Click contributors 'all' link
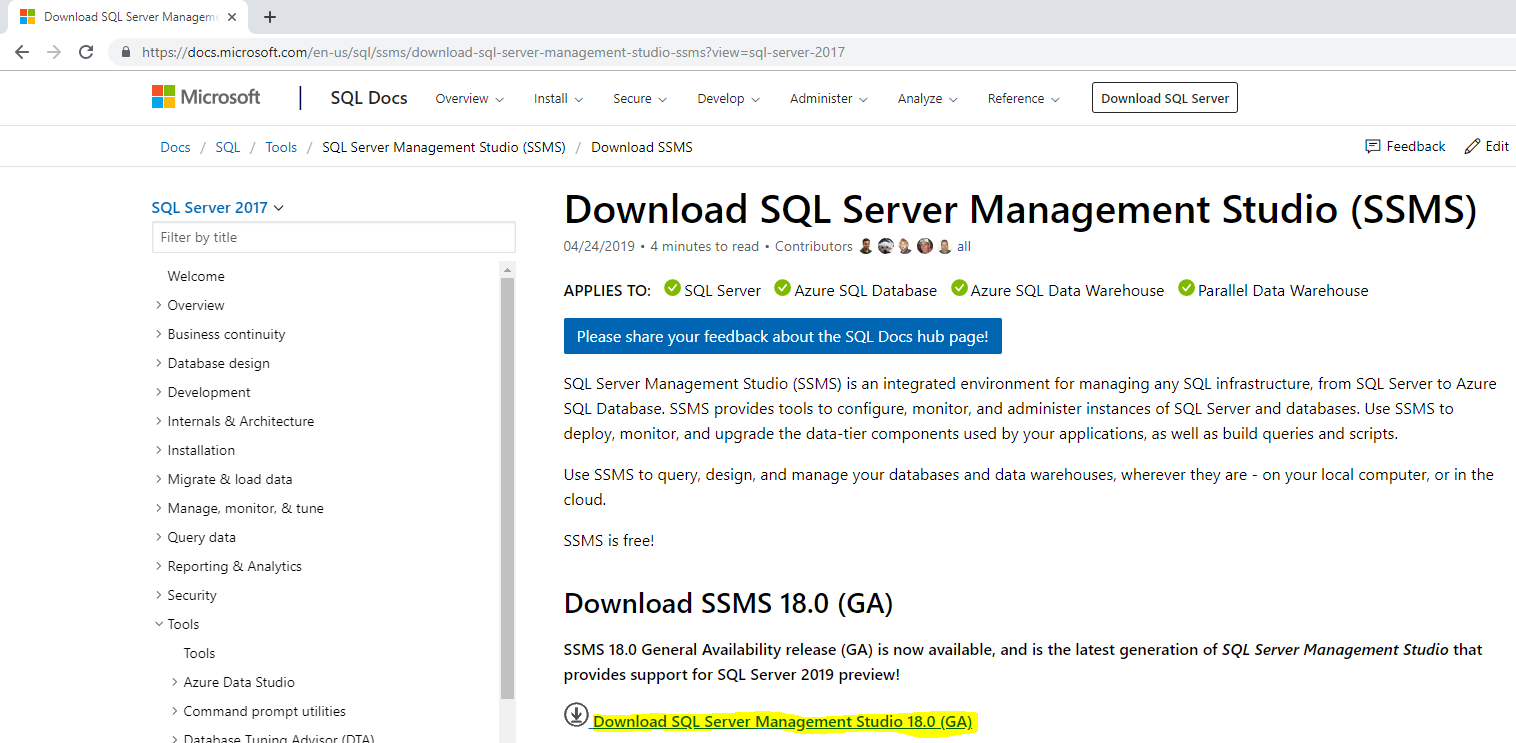The height and width of the screenshot is (743, 1516). pos(964,246)
